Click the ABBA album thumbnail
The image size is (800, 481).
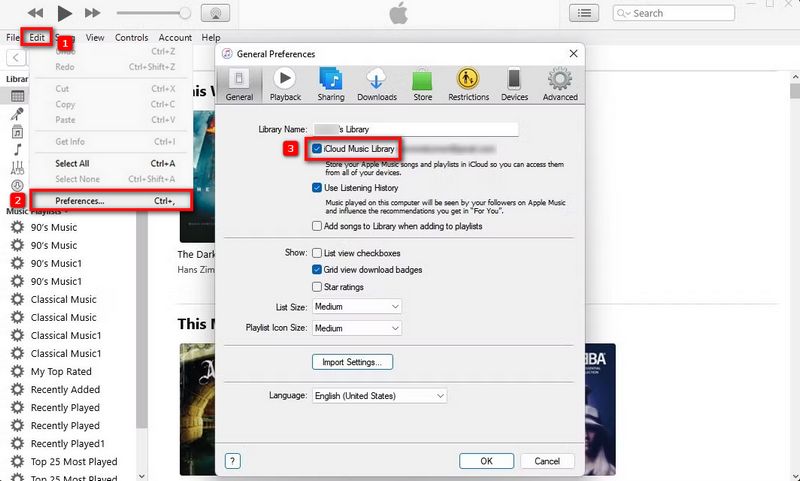(601, 409)
